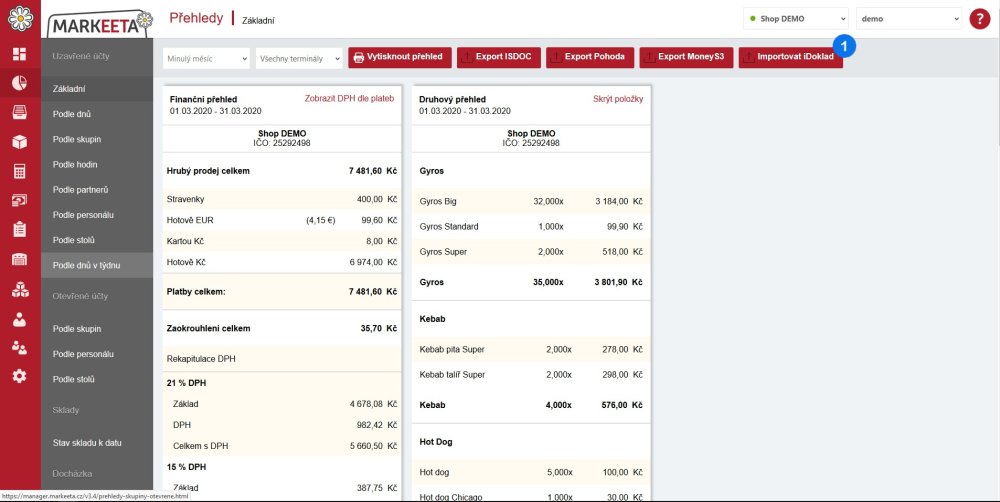Click the Gyros Big item row
This screenshot has width=1000, height=502.
click(531, 201)
